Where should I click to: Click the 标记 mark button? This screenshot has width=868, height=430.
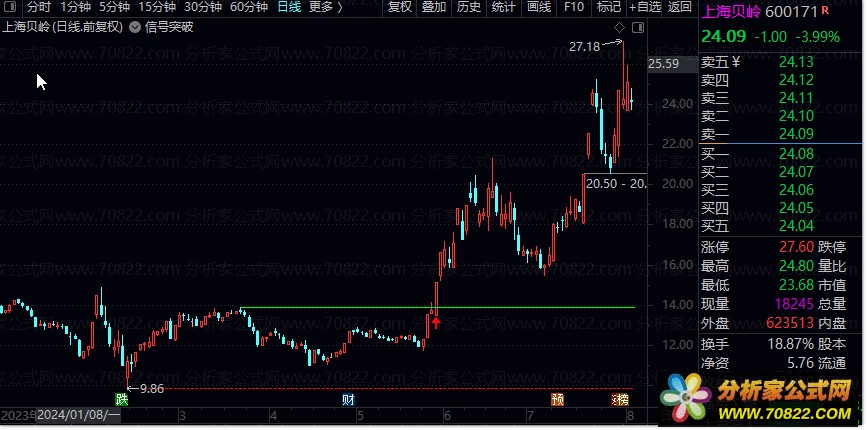[x=609, y=7]
